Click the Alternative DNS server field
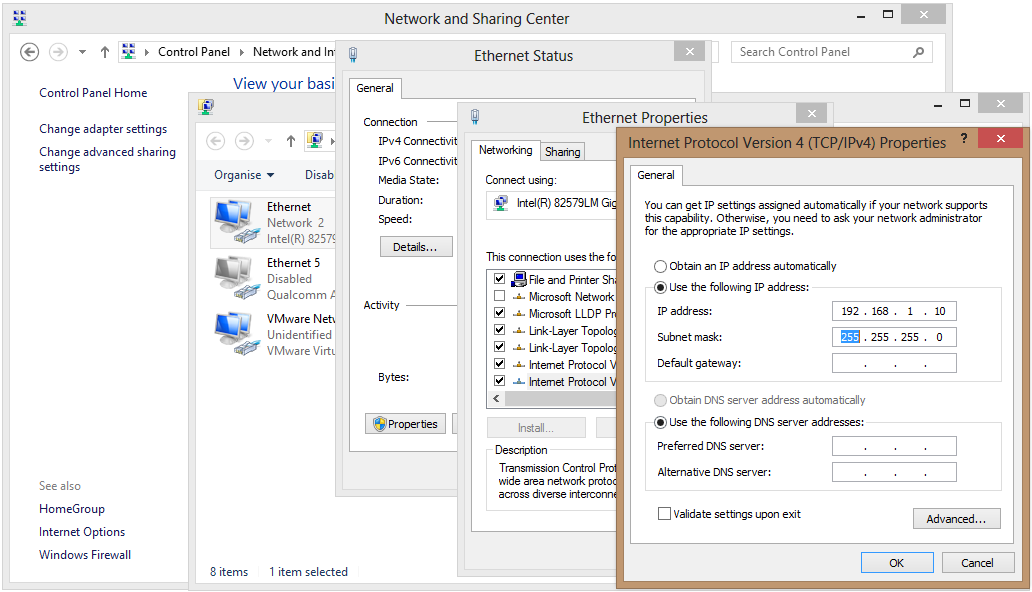This screenshot has height=592, width=1032. tap(894, 472)
